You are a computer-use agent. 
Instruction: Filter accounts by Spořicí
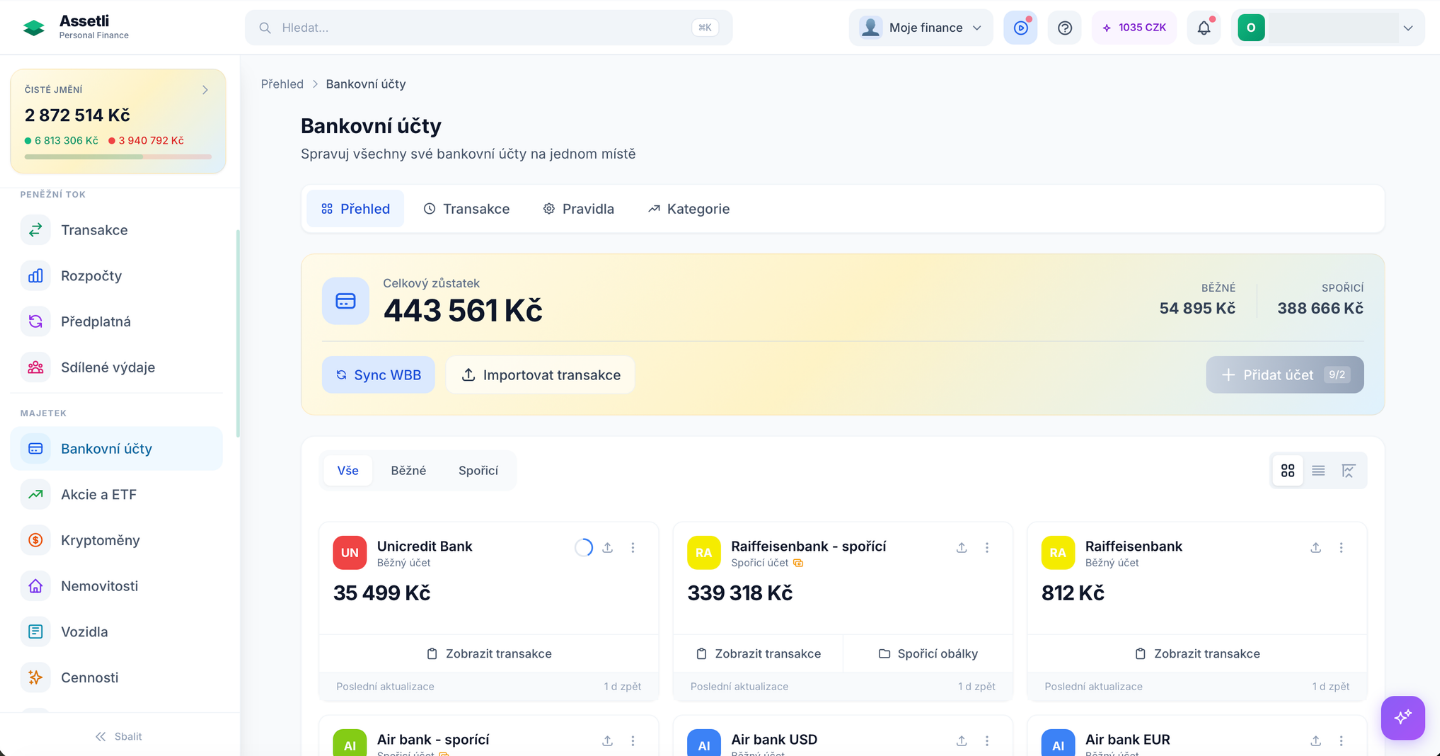(478, 471)
